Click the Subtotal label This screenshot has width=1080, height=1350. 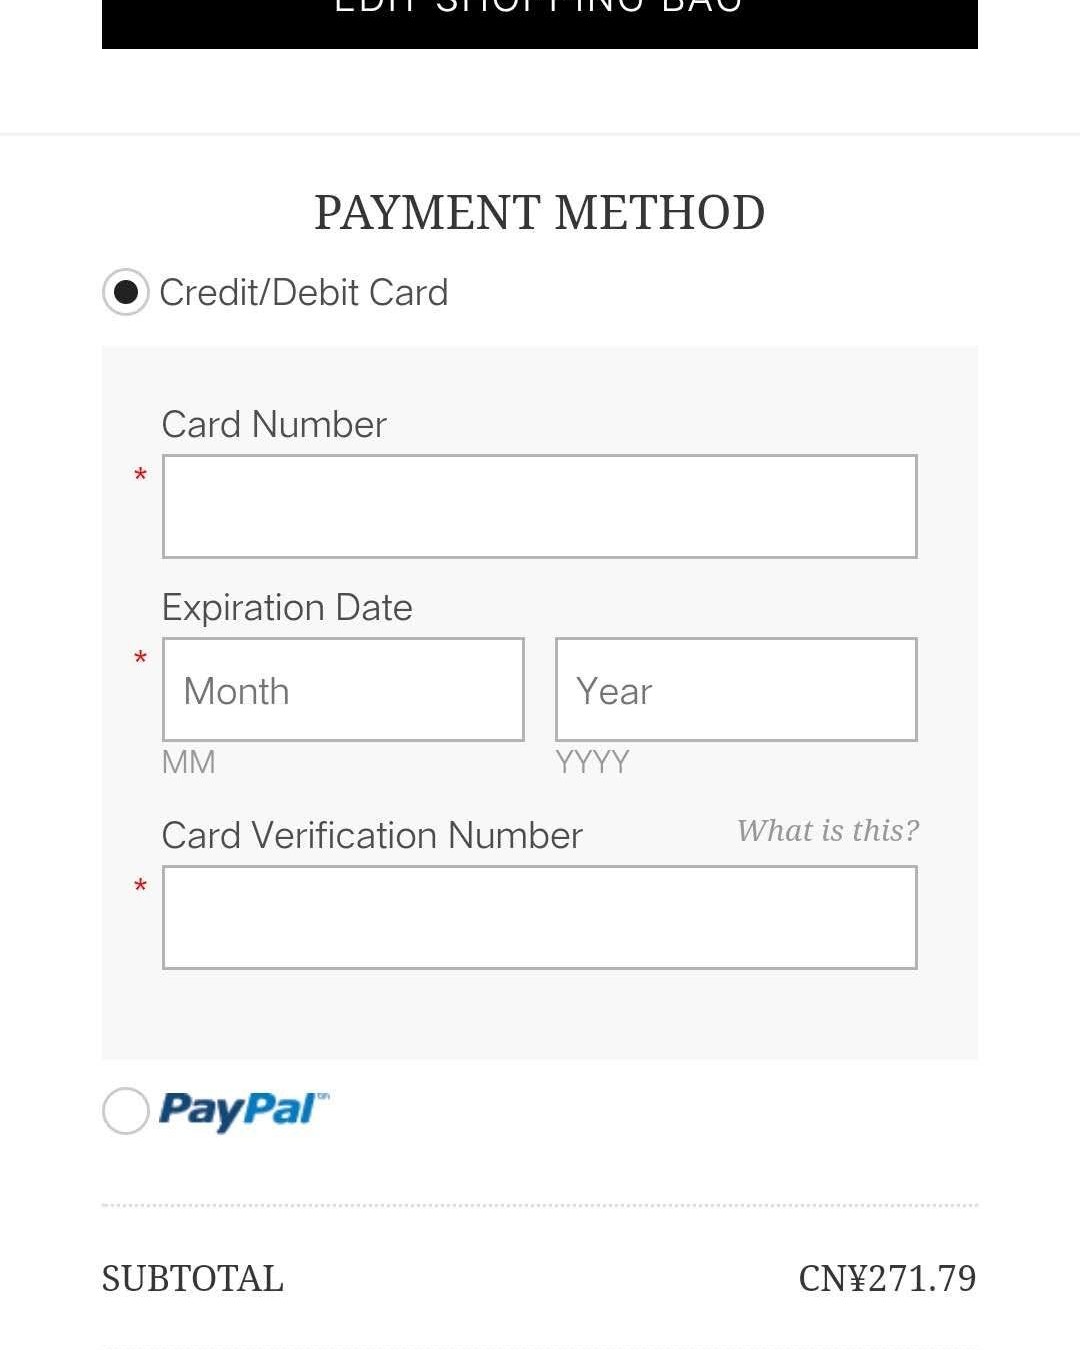193,1279
